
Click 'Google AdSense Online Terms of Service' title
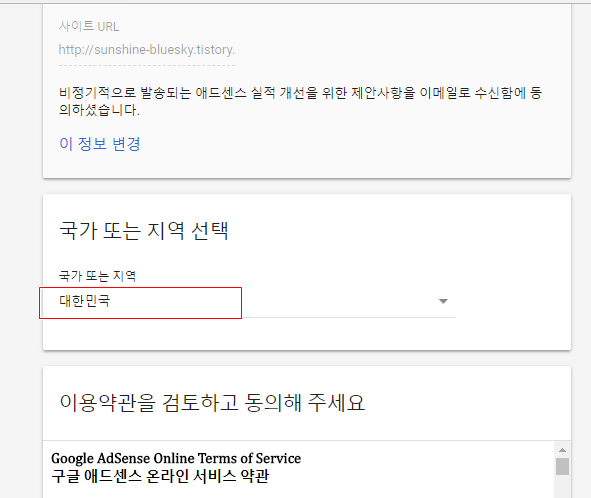tap(176, 458)
